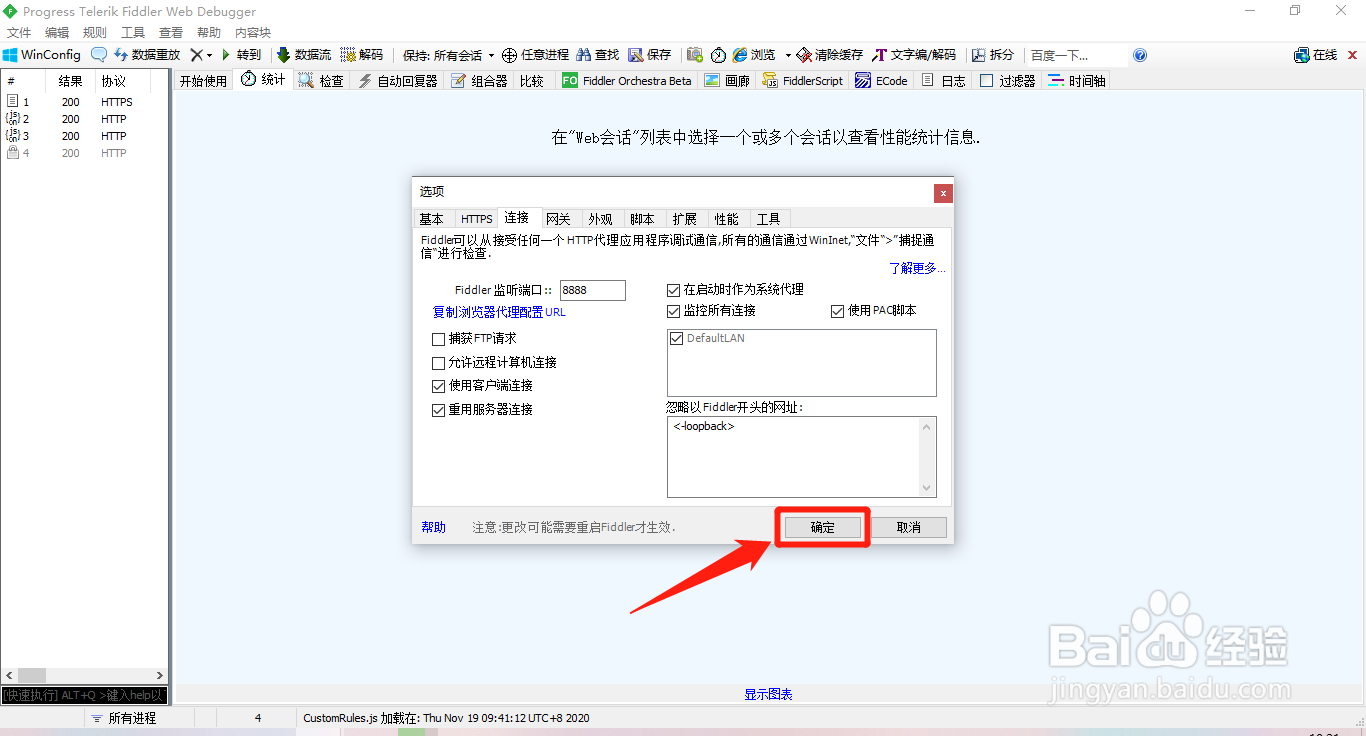Switch to 网关 tab in options
This screenshot has width=1366, height=736.
tap(559, 219)
